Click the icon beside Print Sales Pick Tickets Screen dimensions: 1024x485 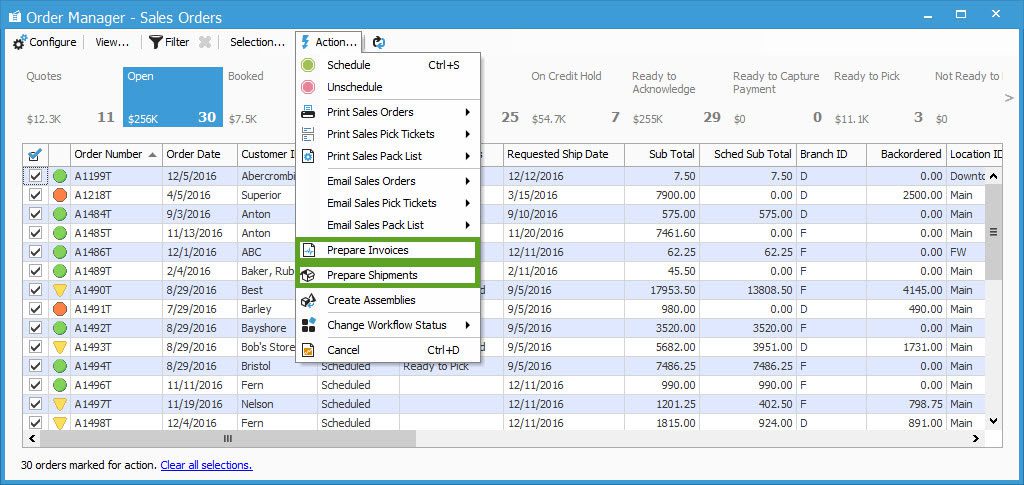click(x=308, y=134)
